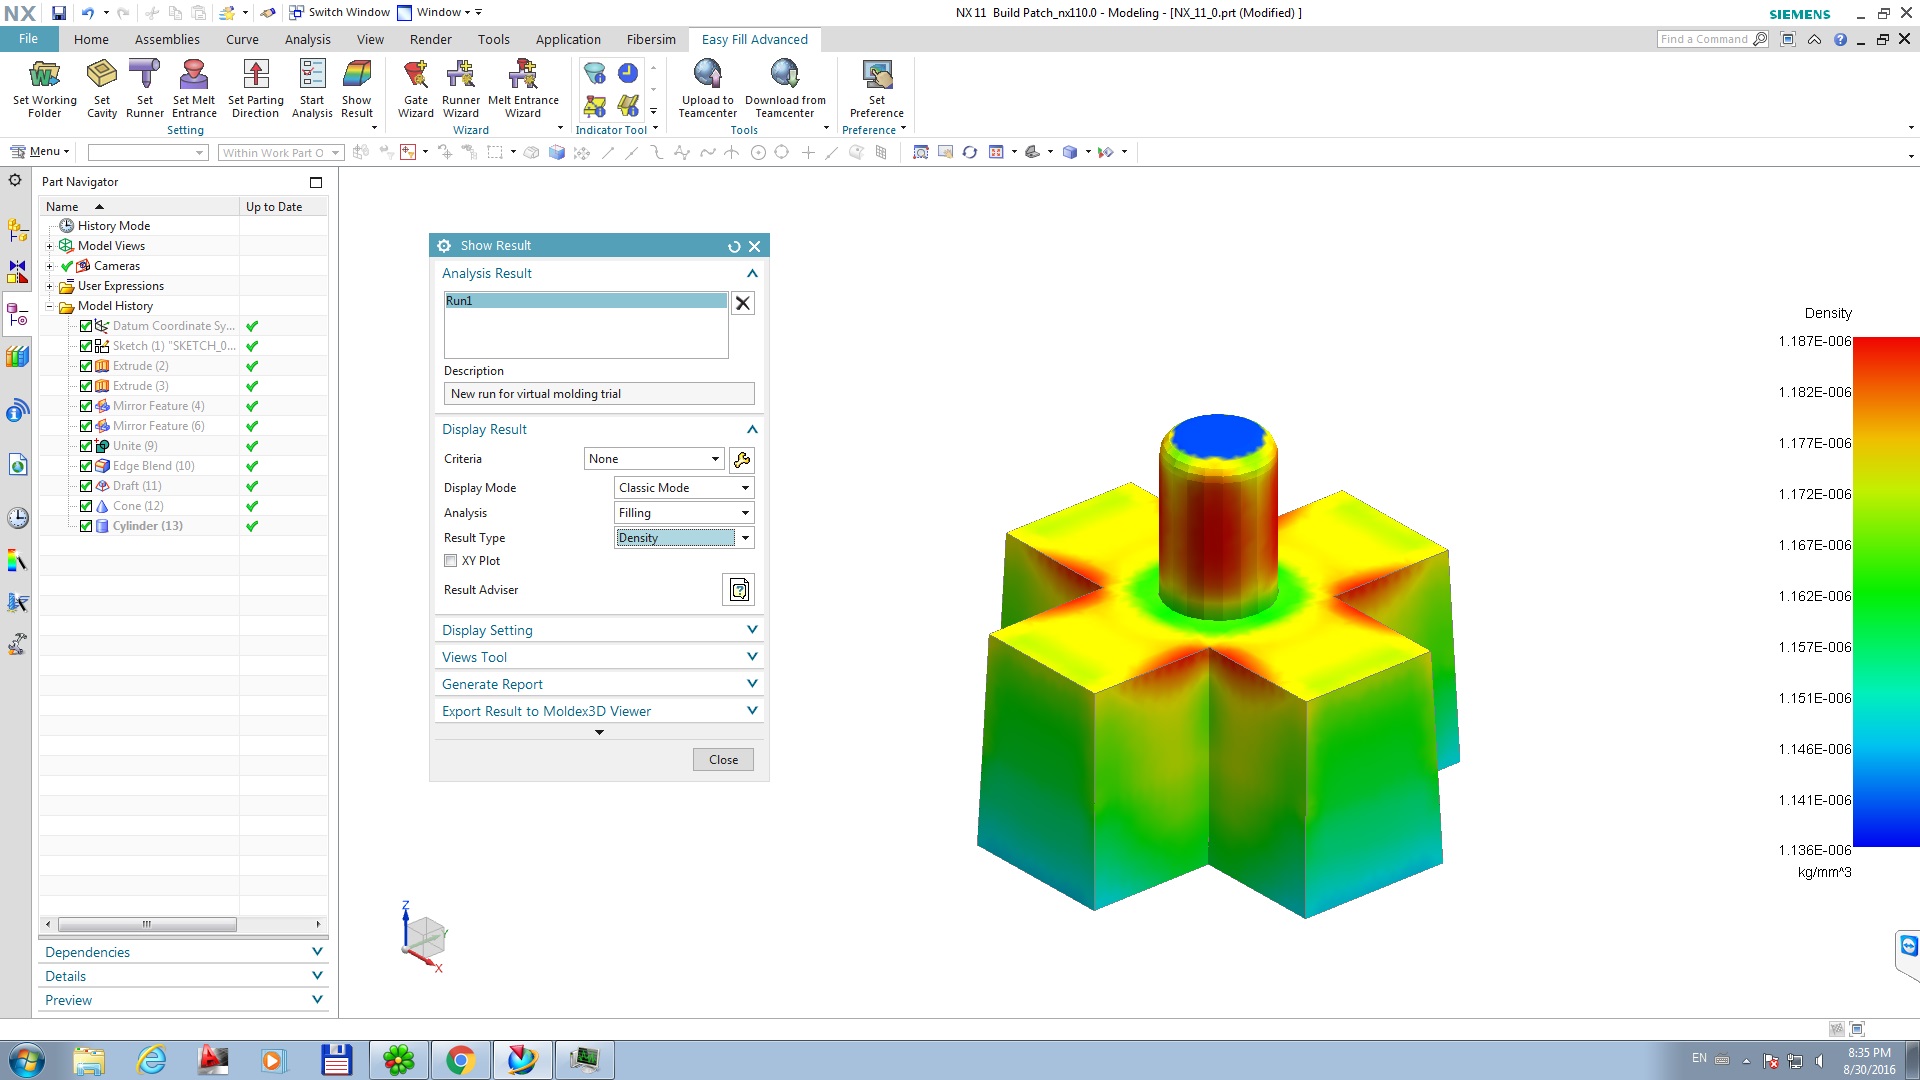Open the Fibersim menu tab
Screen dimensions: 1920x1080
[650, 38]
